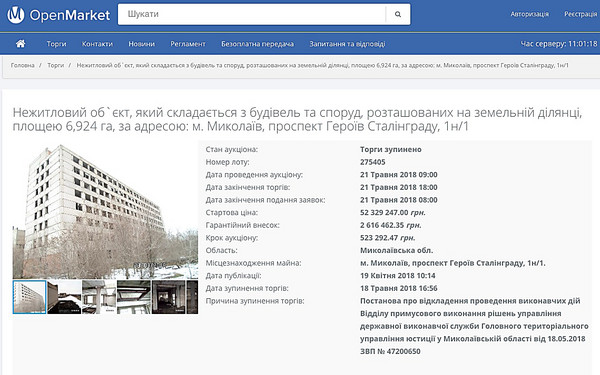
Task: Focus the 'Шукати' search field
Action: click(x=252, y=14)
